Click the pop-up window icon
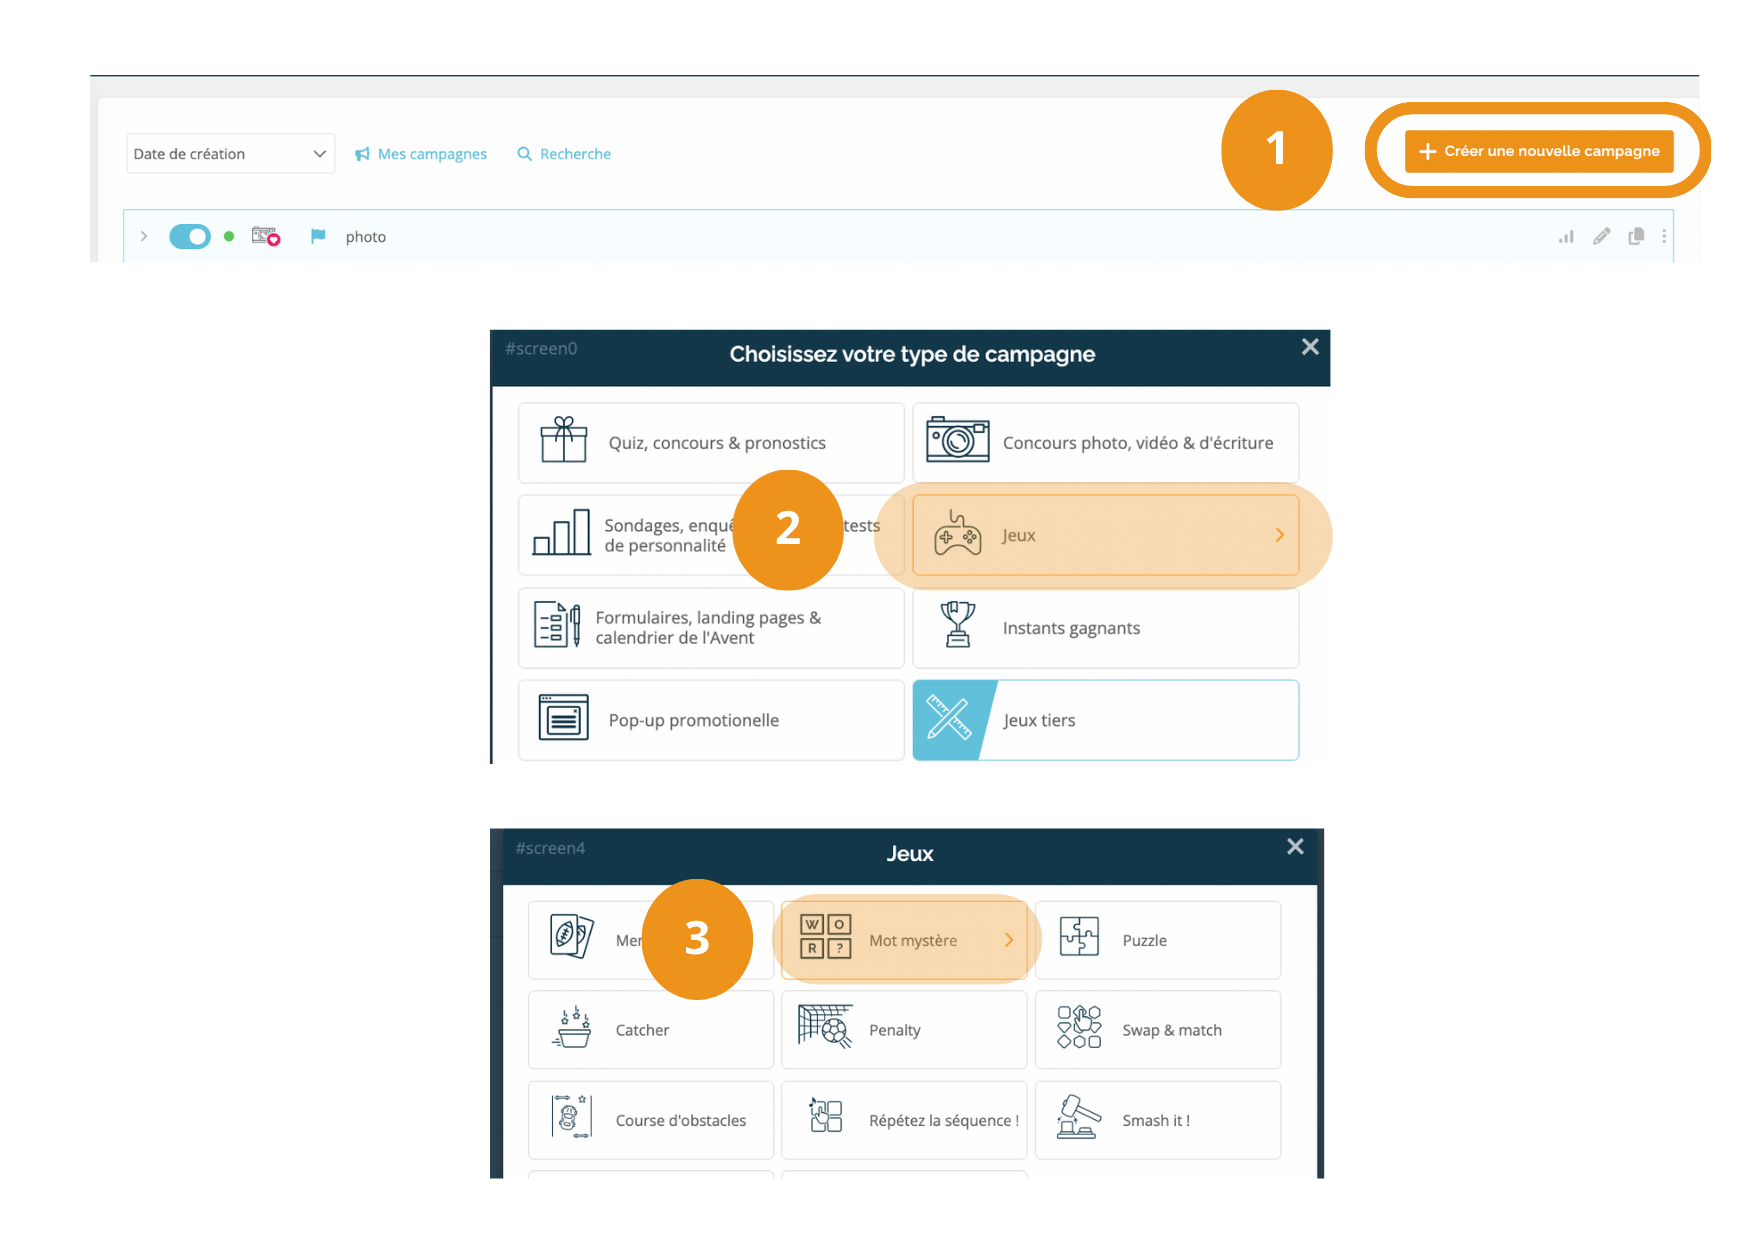 (x=564, y=717)
